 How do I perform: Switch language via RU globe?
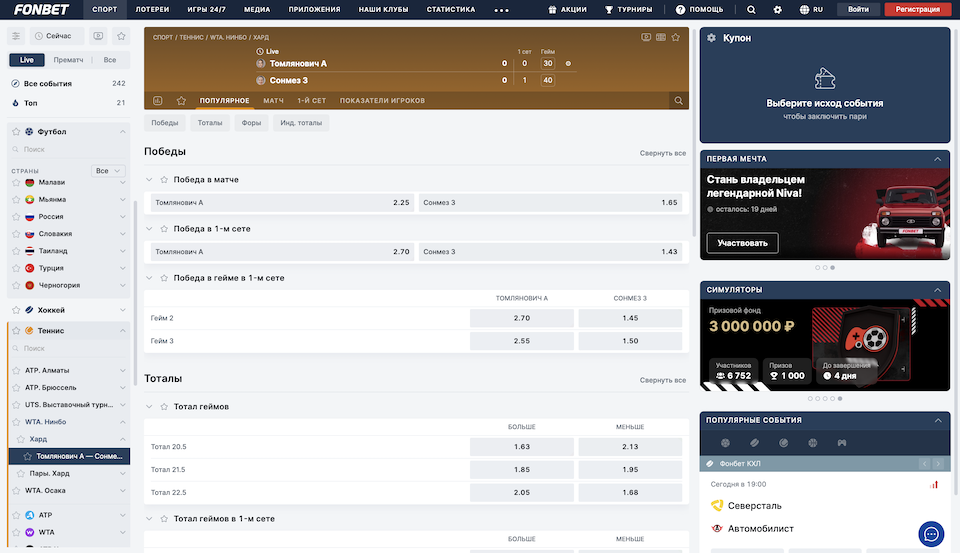[x=811, y=10]
